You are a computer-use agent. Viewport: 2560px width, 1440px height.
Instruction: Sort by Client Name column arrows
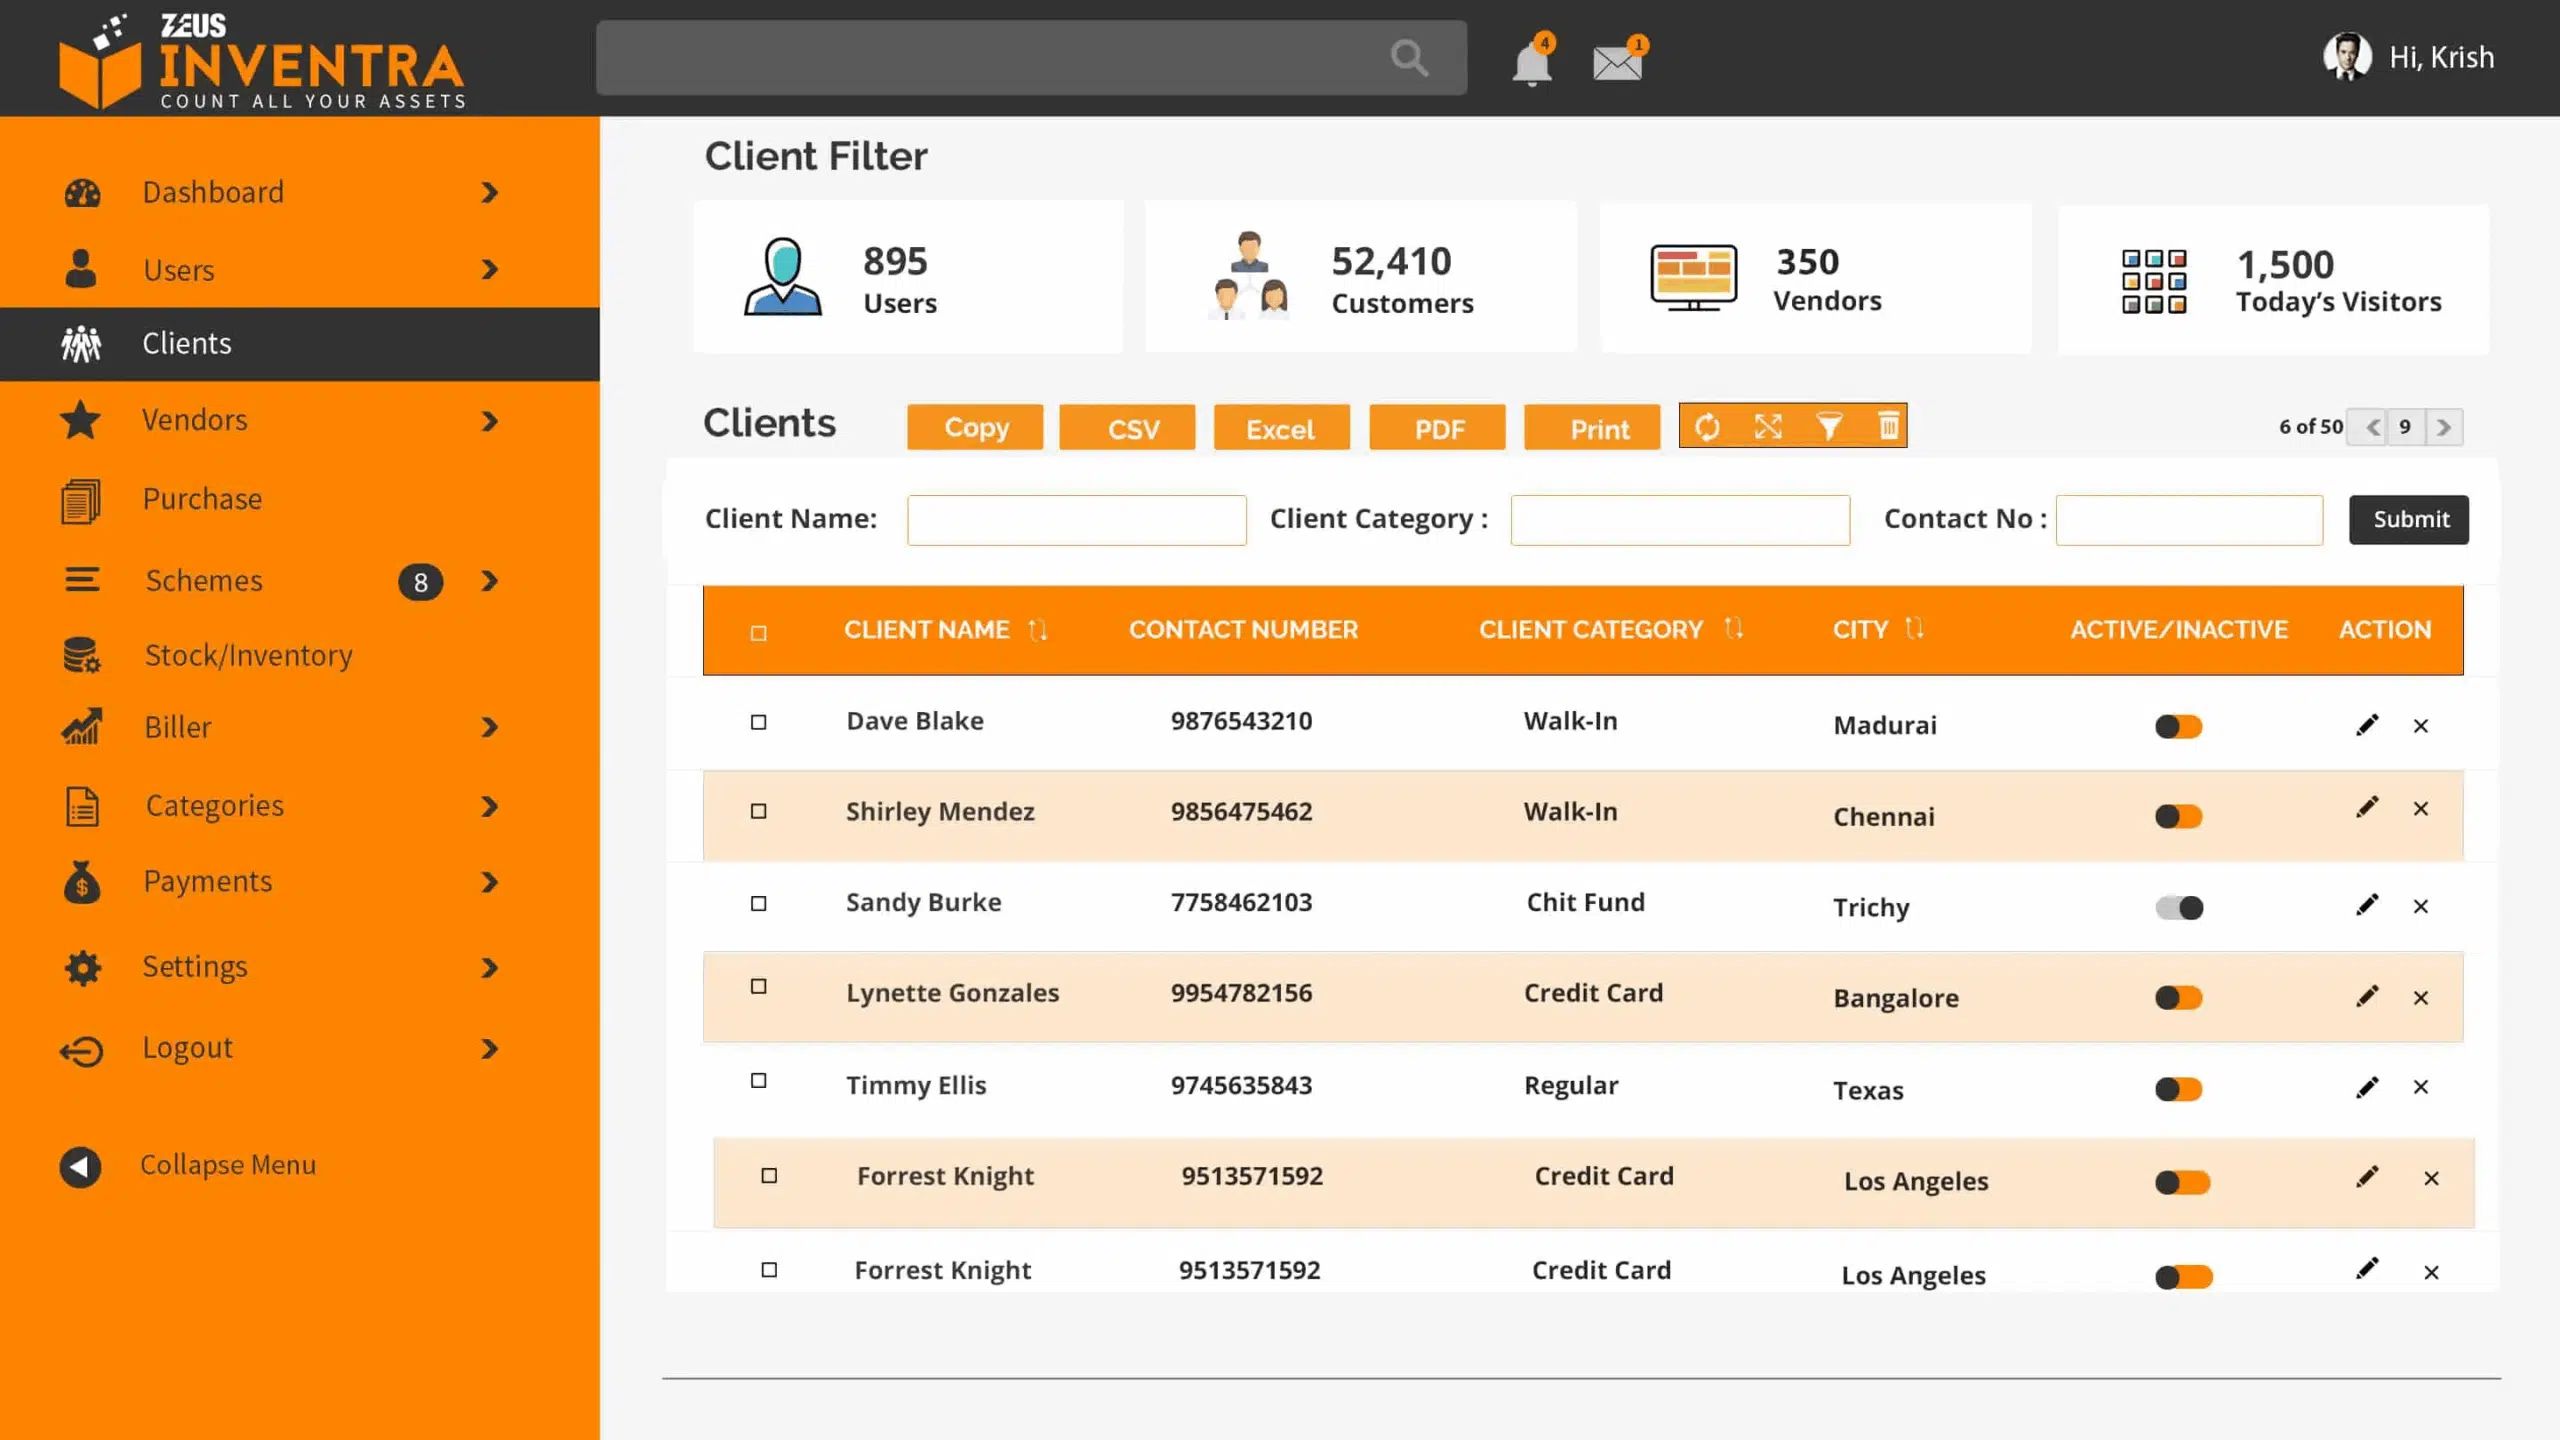[1038, 630]
